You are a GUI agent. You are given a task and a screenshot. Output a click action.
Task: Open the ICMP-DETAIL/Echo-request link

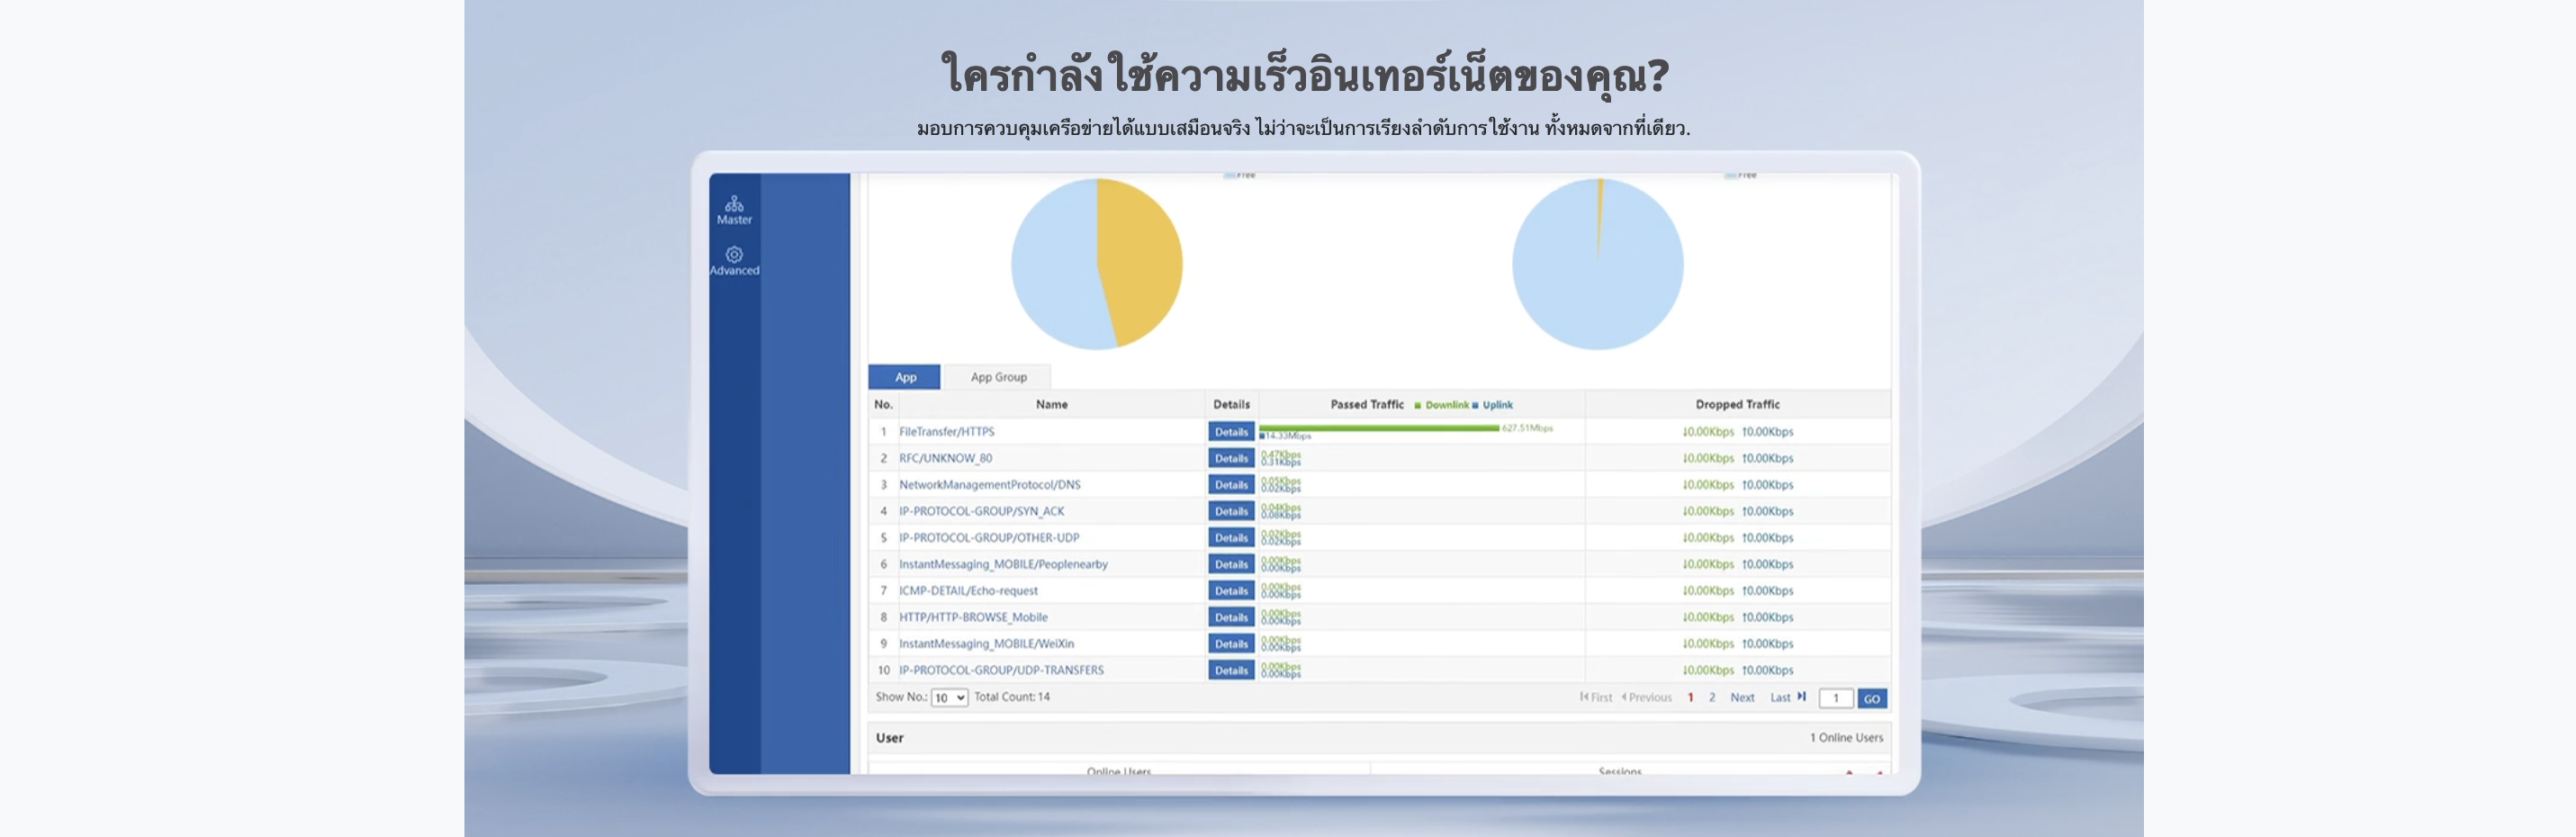pos(967,591)
